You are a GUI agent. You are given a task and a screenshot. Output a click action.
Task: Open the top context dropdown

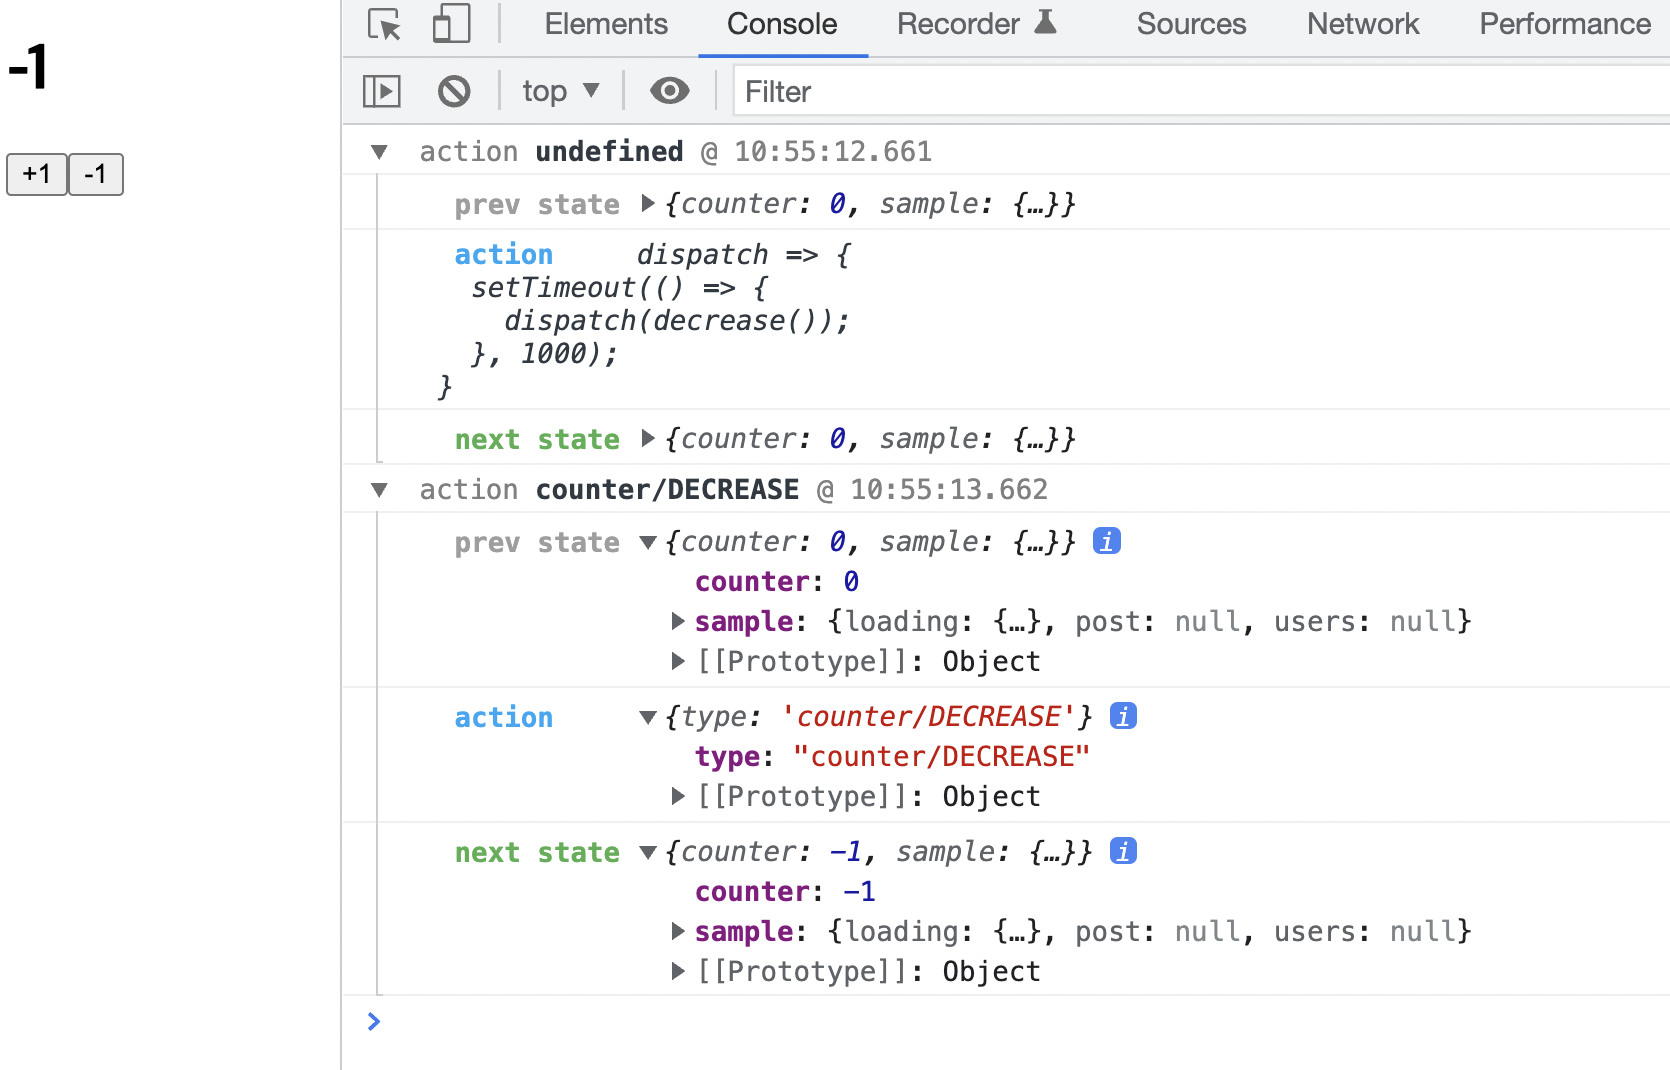tap(560, 92)
